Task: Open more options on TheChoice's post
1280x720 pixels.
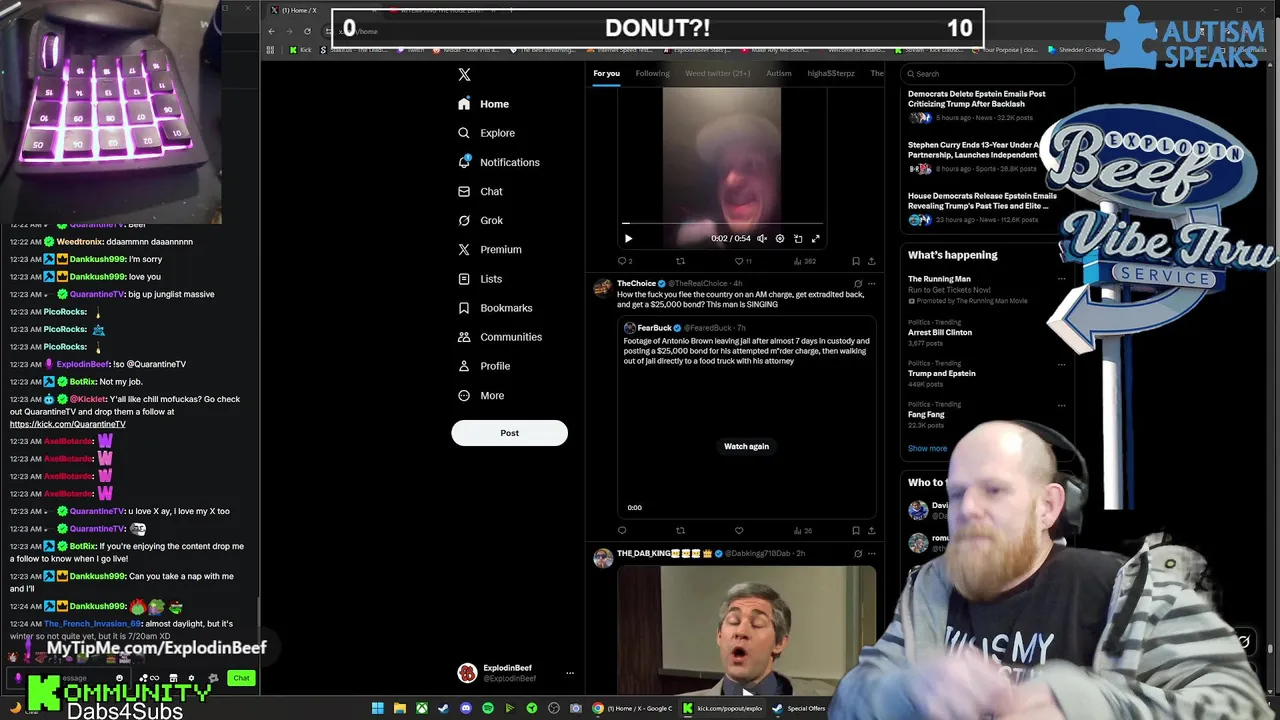Action: (x=871, y=284)
